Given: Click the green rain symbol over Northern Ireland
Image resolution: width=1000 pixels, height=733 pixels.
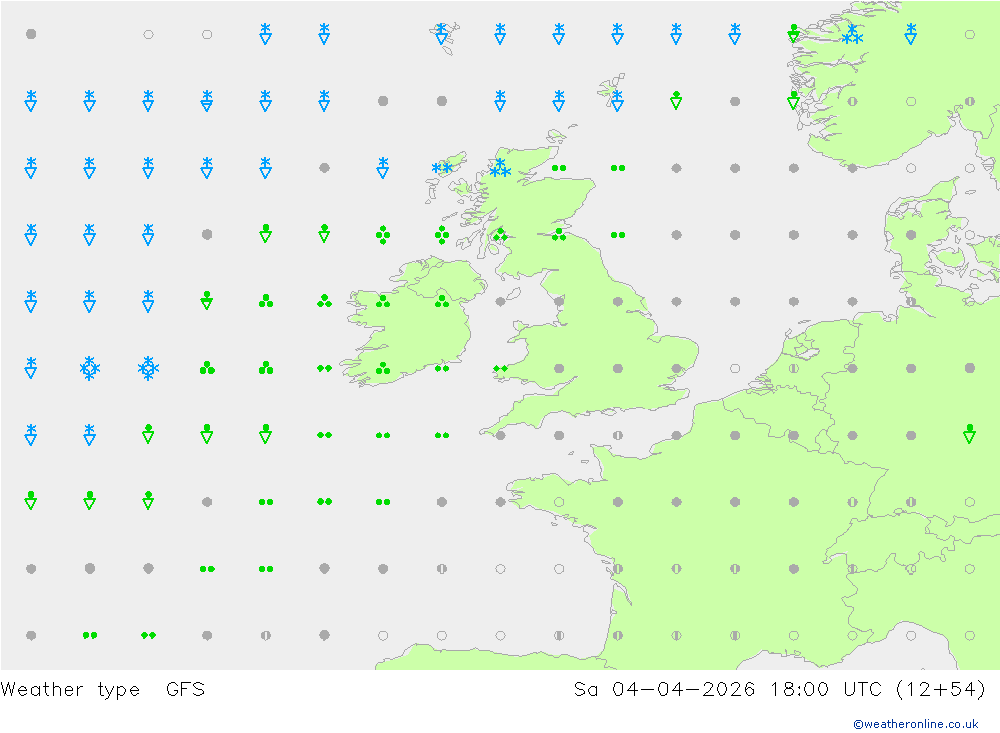Looking at the screenshot, I should coord(441,300).
